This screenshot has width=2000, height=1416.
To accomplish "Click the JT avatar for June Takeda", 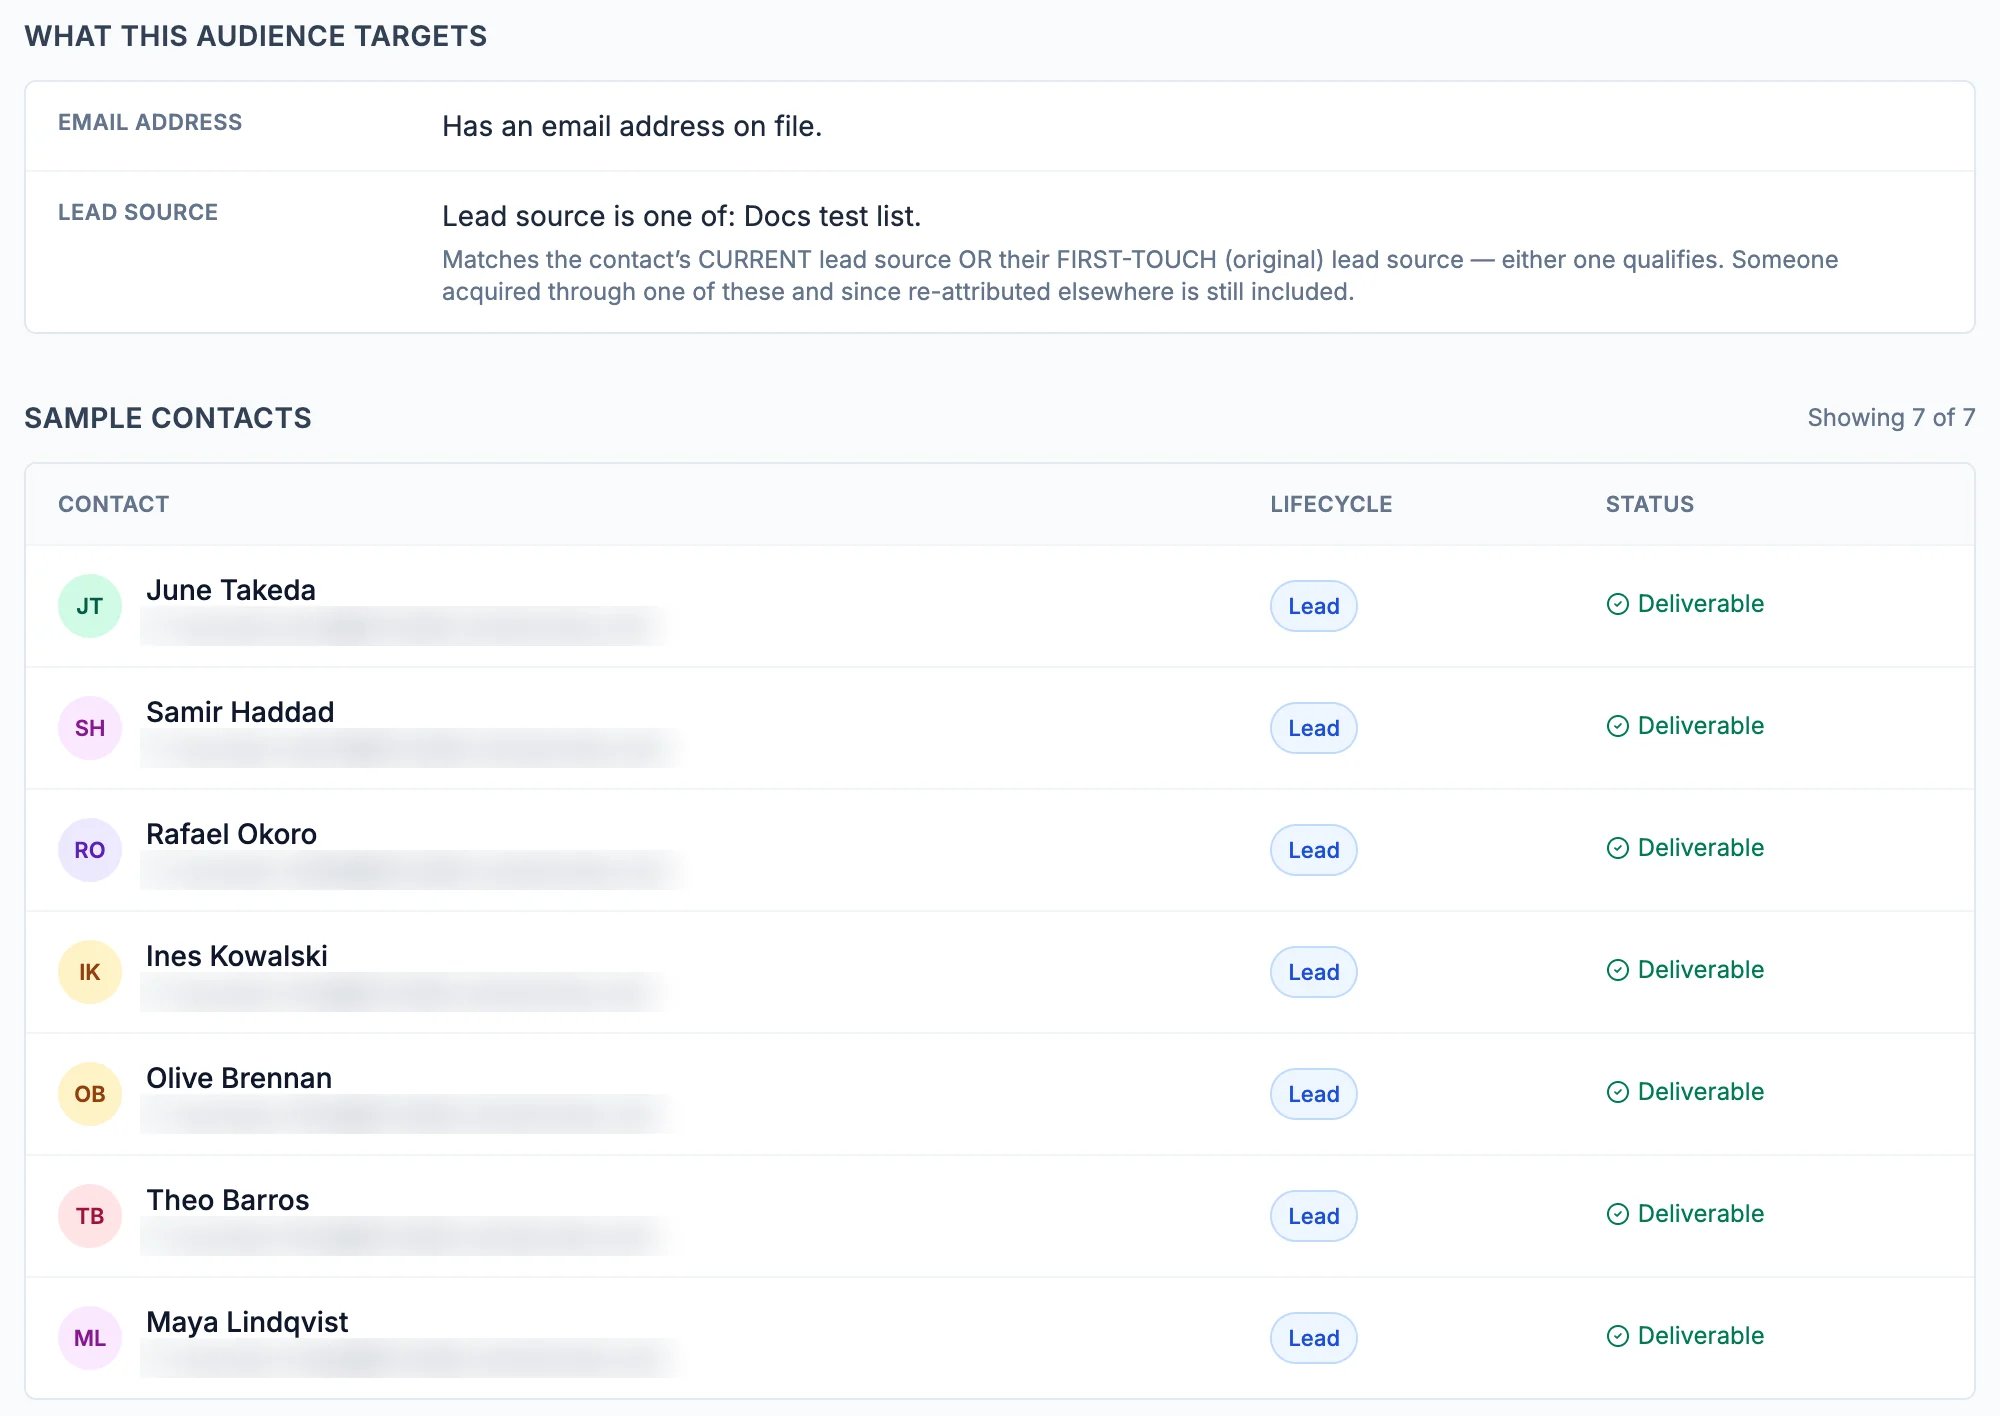I will tap(90, 606).
